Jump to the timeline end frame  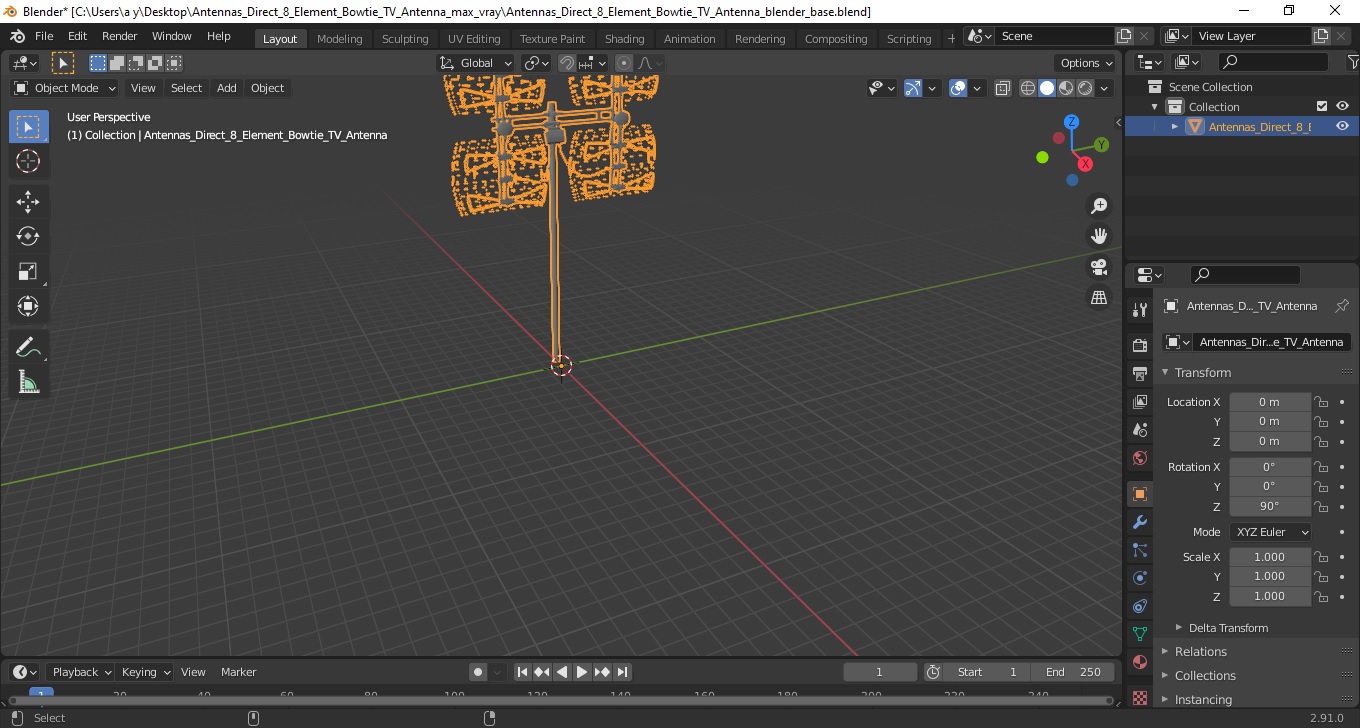tap(622, 672)
